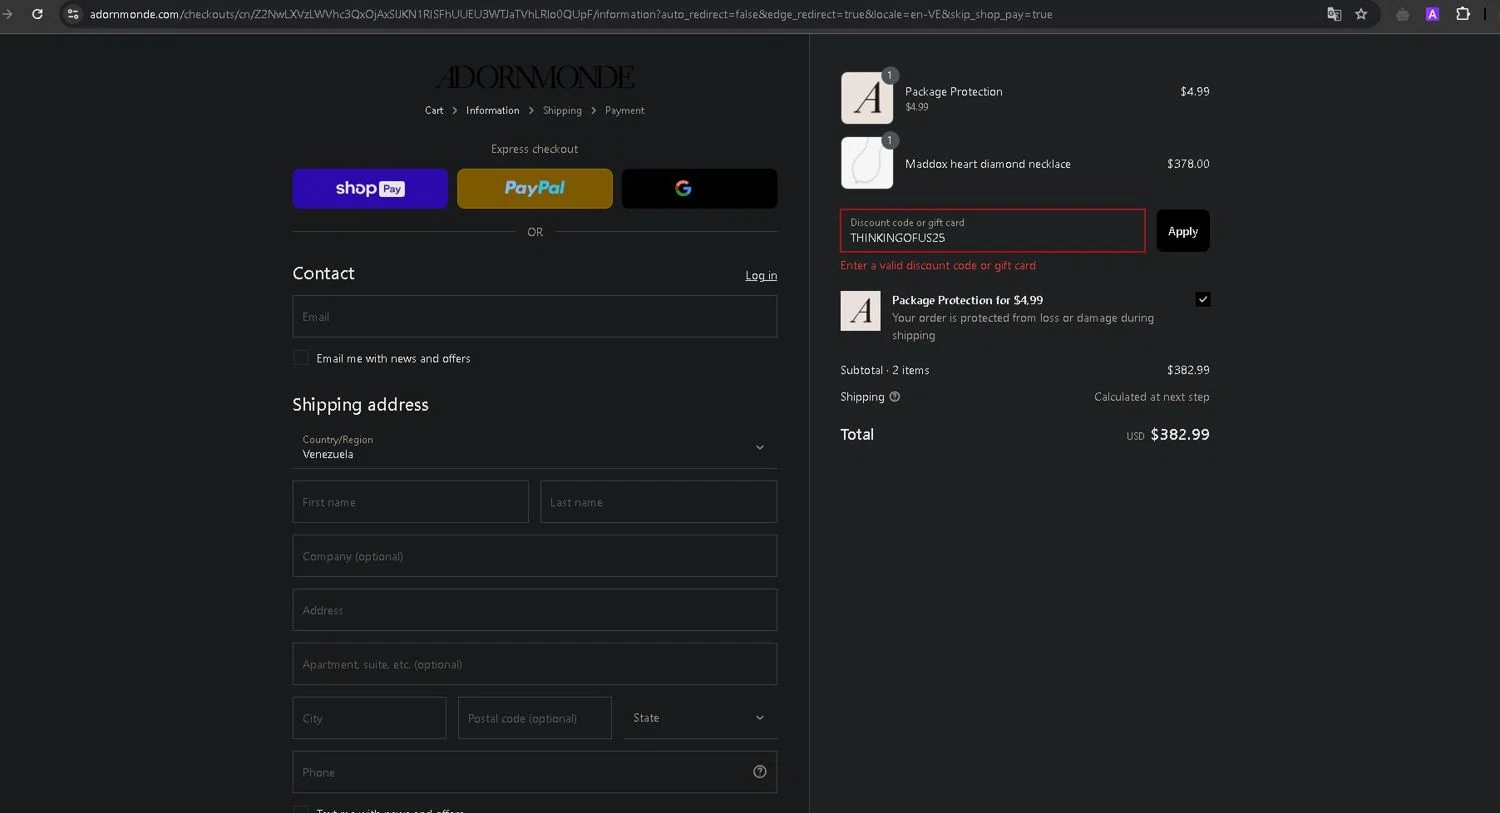Click the Maddox heart diamond necklace thumbnail
This screenshot has width=1500, height=813.
(x=867, y=163)
